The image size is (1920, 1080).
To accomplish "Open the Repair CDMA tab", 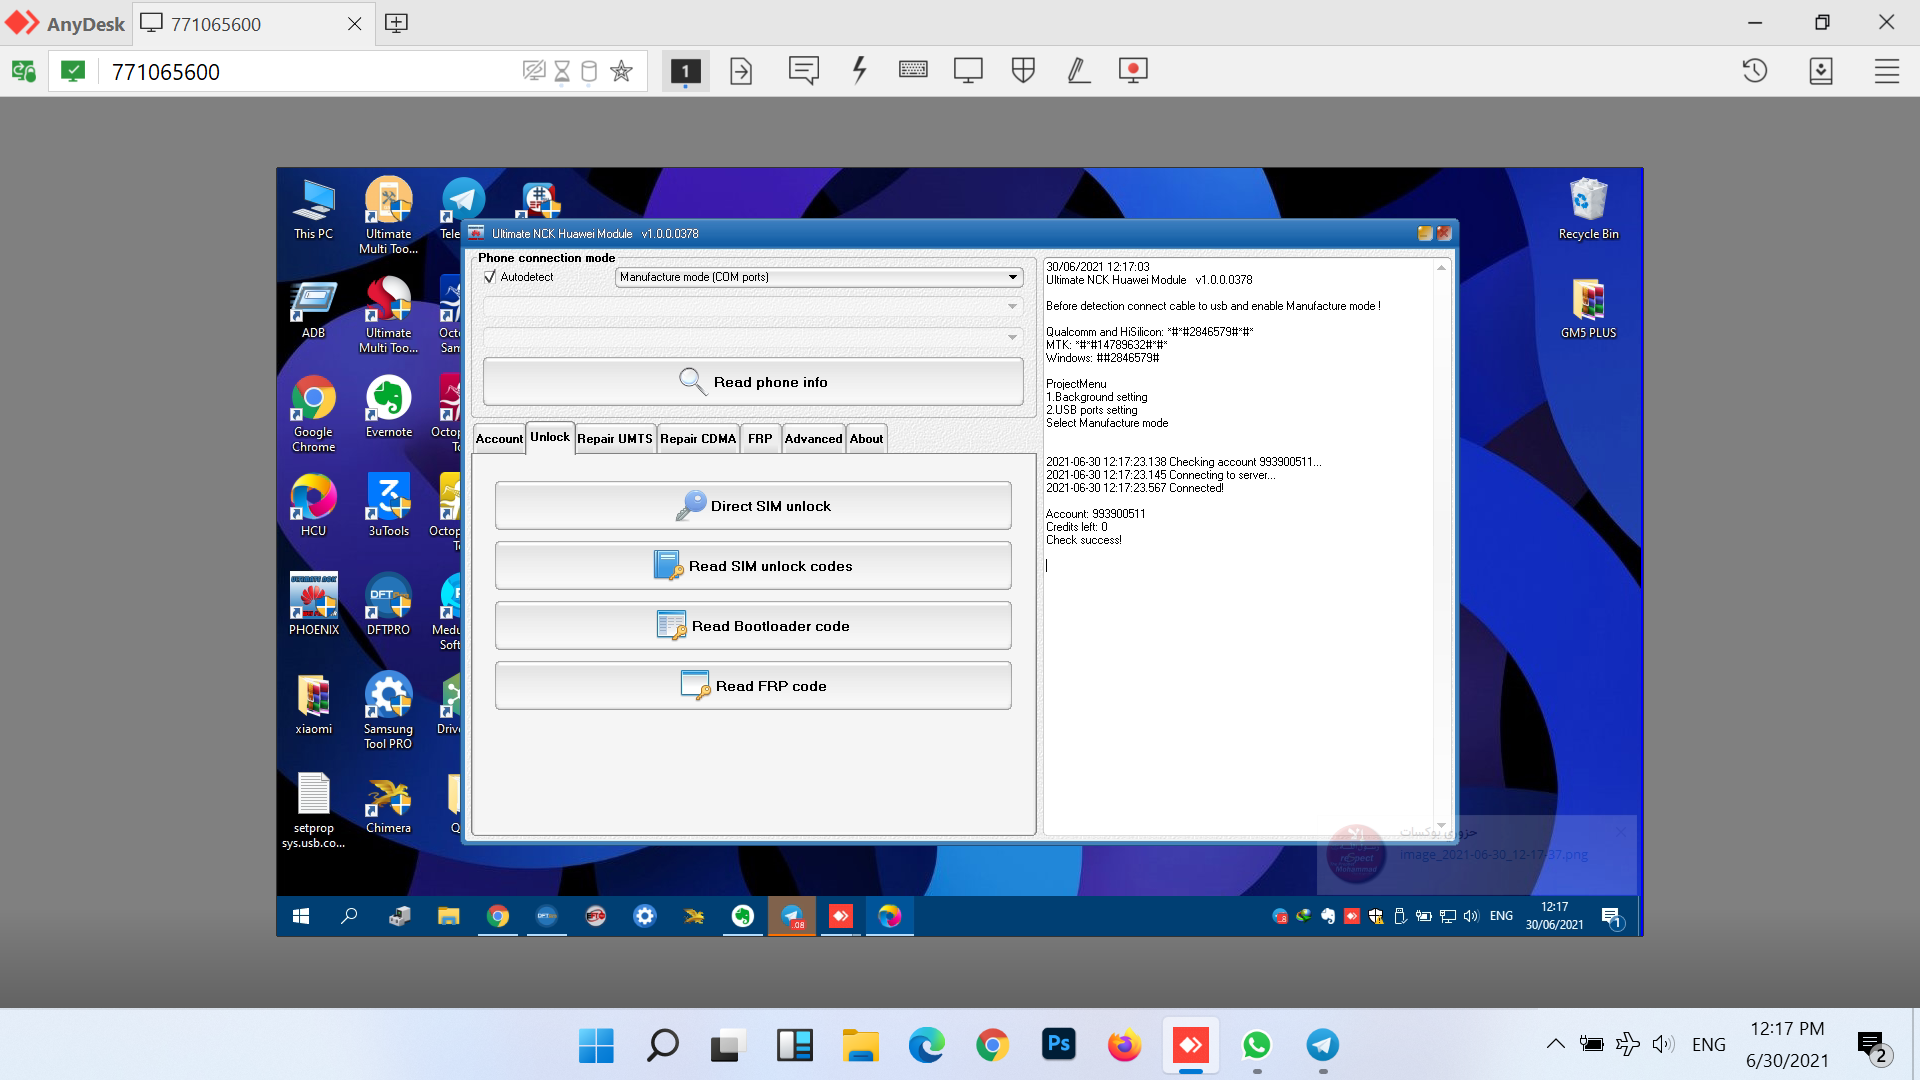I will [698, 439].
